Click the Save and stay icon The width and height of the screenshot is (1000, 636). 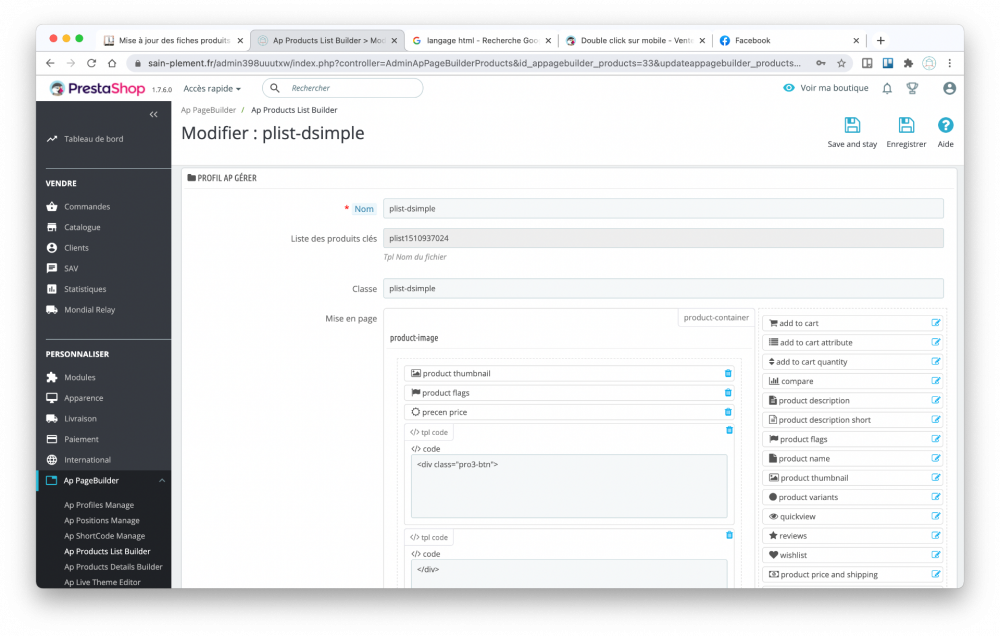click(x=851, y=125)
